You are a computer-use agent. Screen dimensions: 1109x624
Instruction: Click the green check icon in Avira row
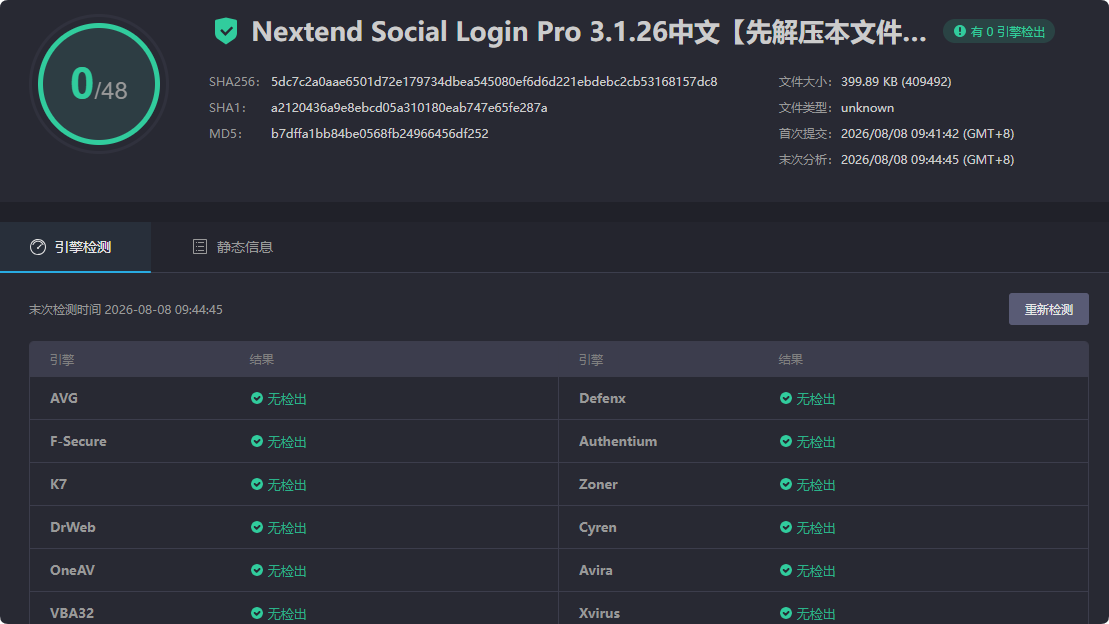pos(786,570)
